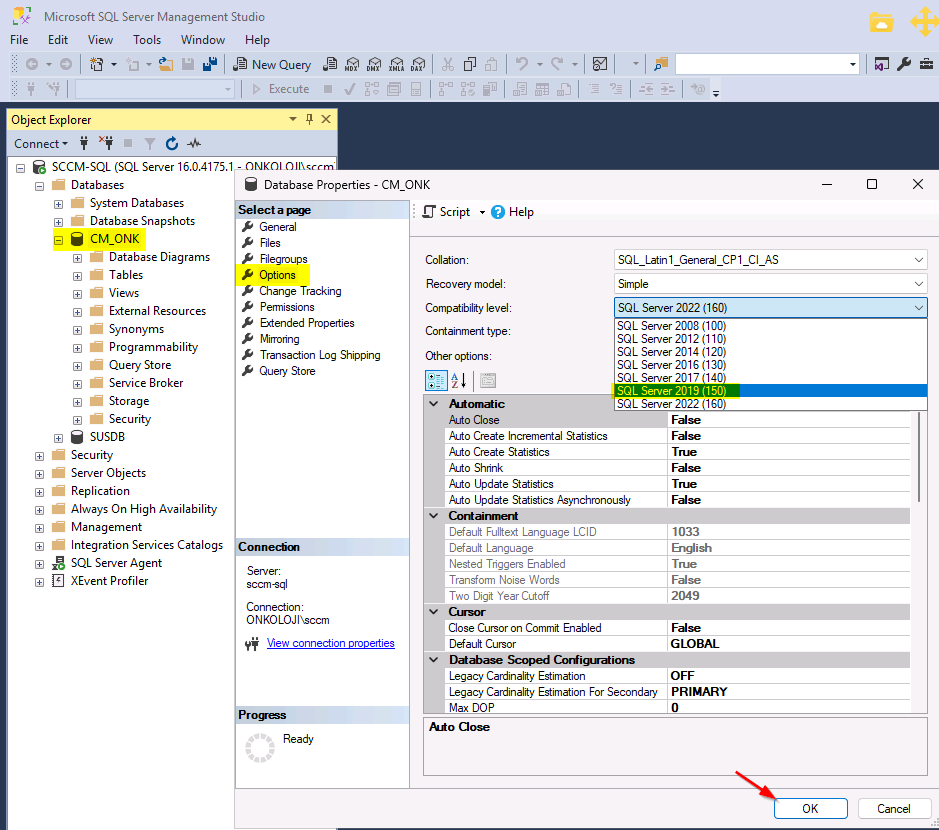The height and width of the screenshot is (830, 939).
Task: Collapse Database Scoped Configurations category
Action: click(434, 659)
